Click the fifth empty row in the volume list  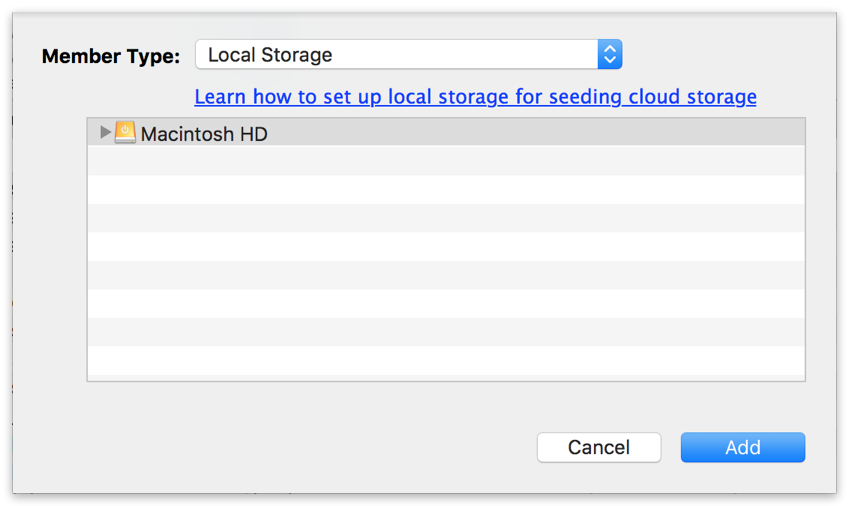click(x=446, y=275)
